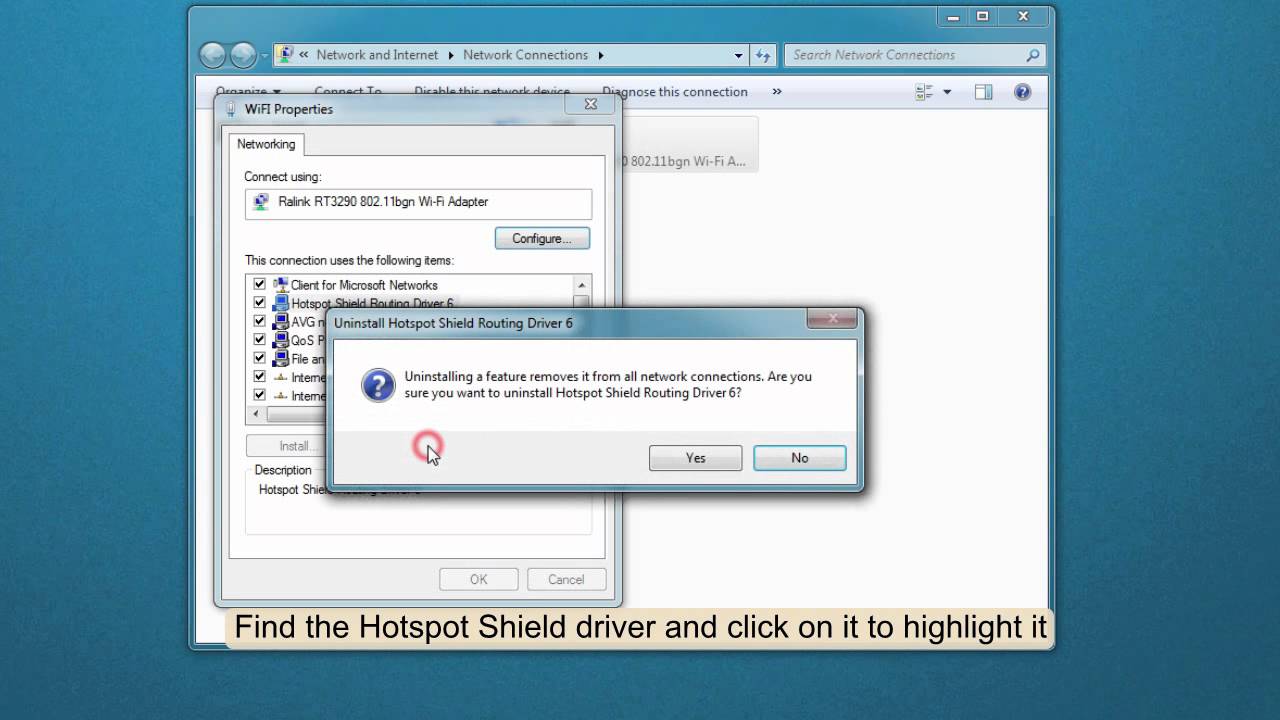Toggle the last Internet Protocol checkbox
1280x720 pixels.
pyautogui.click(x=260, y=395)
